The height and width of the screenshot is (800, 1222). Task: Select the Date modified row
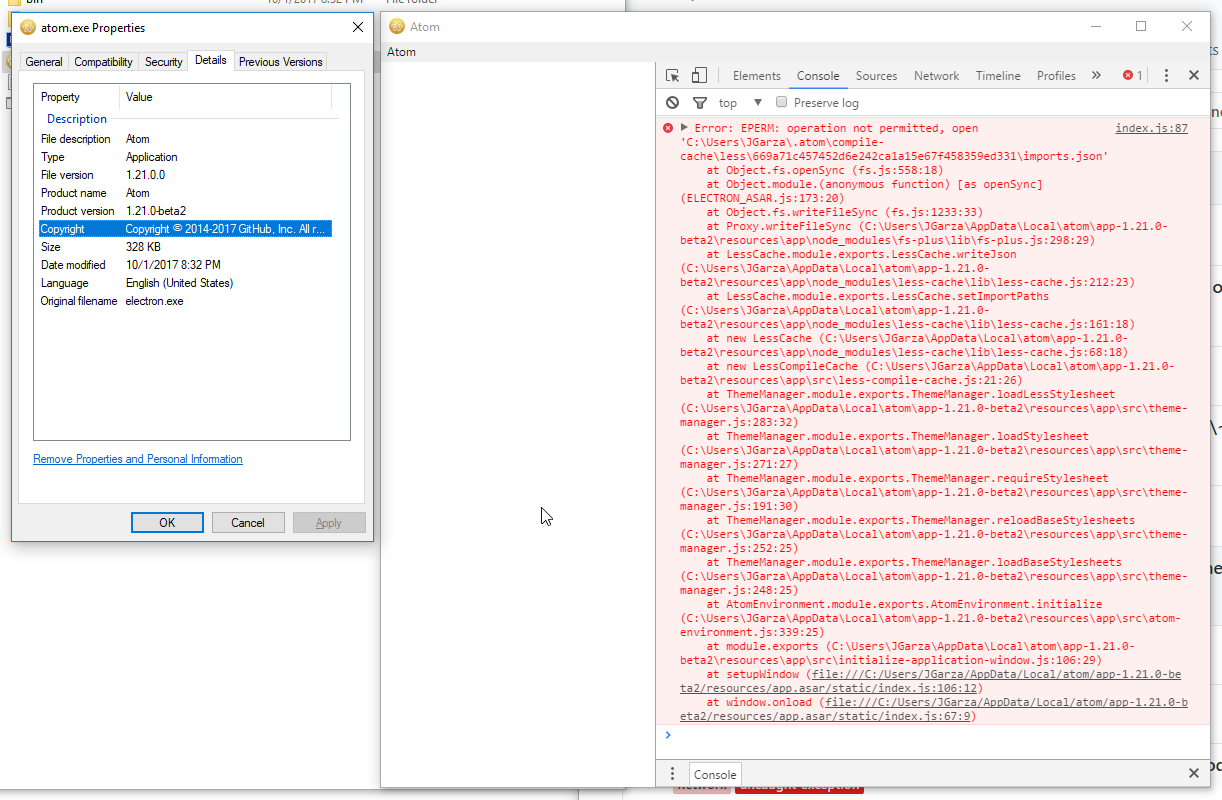tap(185, 265)
